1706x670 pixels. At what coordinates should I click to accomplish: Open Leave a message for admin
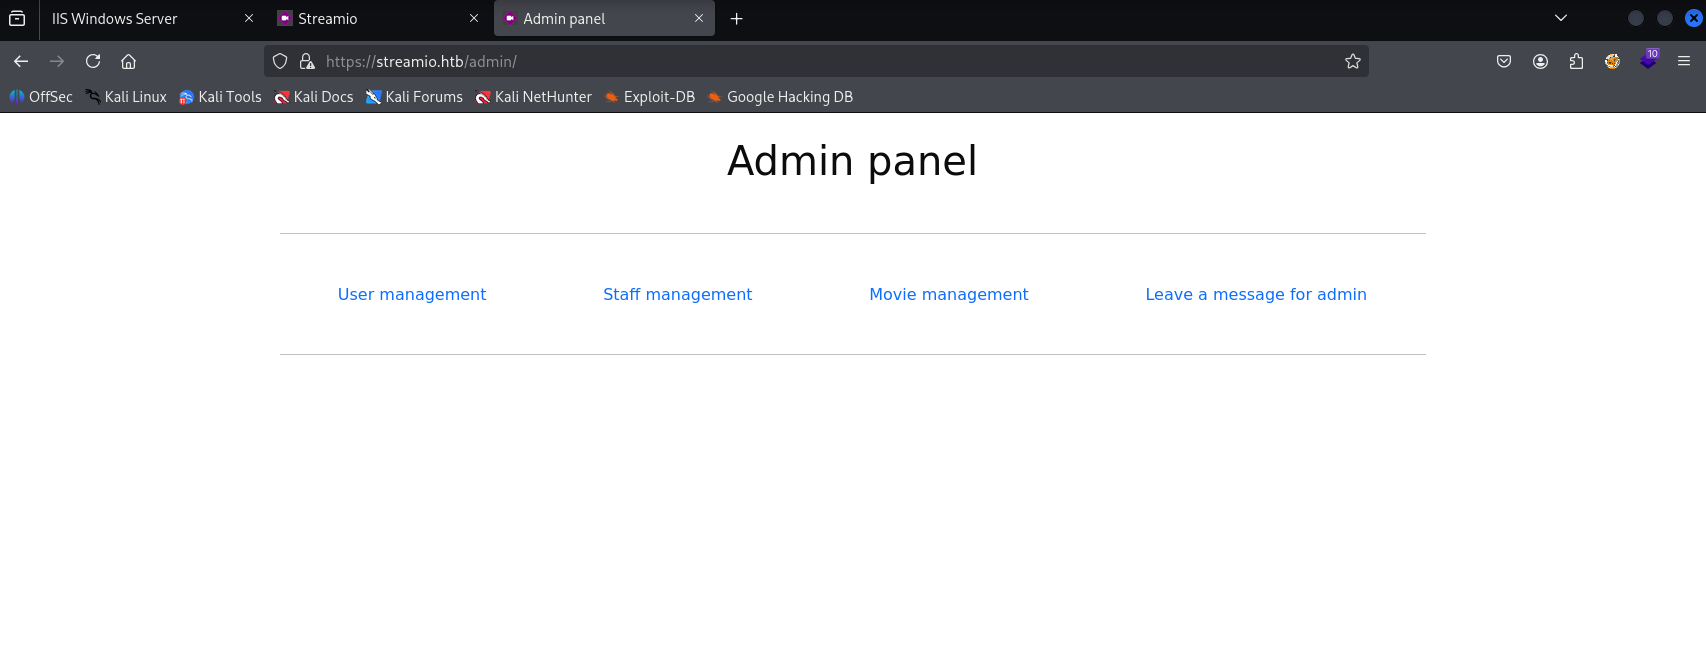(1256, 294)
